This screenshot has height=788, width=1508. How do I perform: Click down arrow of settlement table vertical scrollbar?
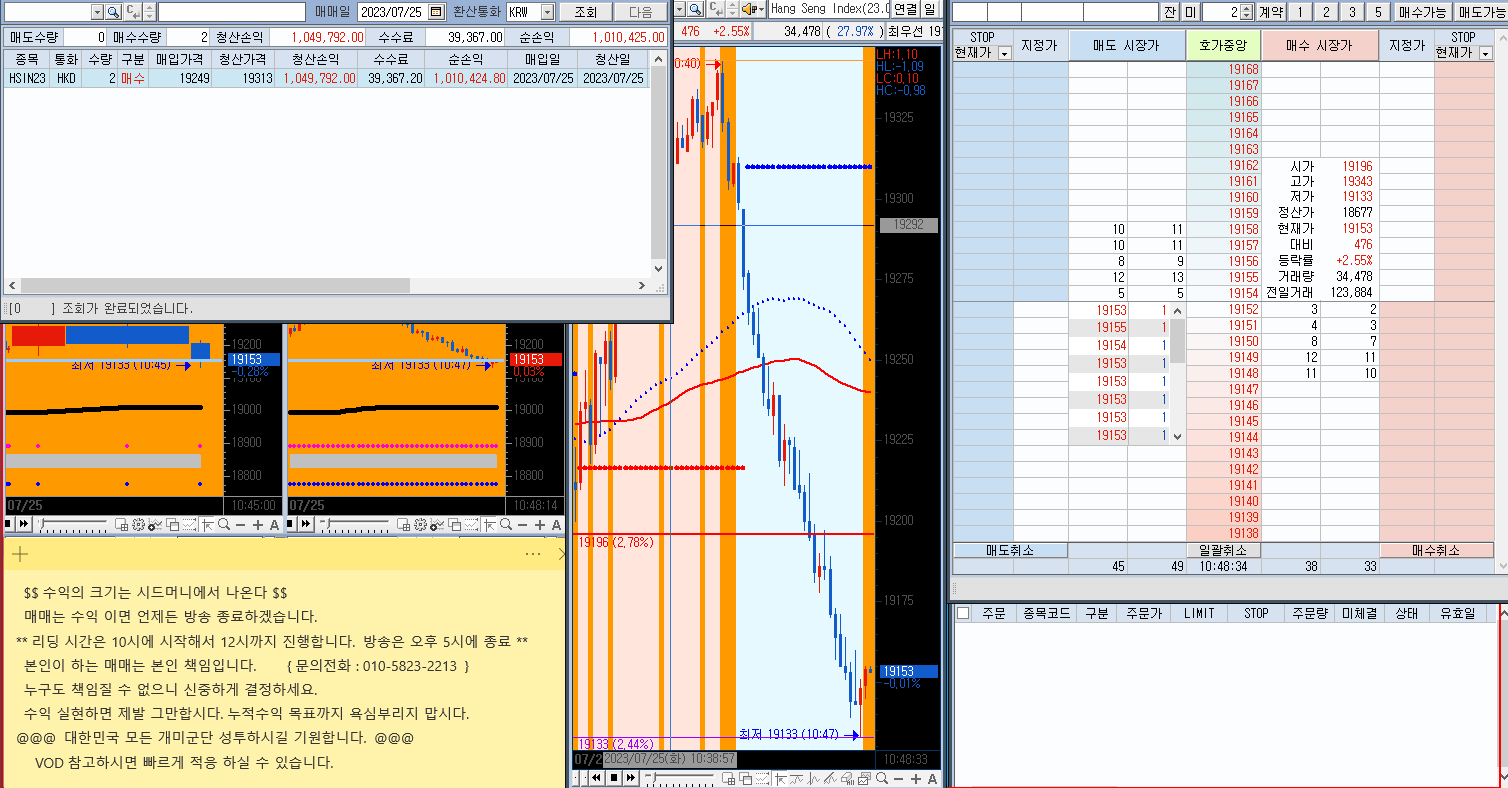coord(658,269)
